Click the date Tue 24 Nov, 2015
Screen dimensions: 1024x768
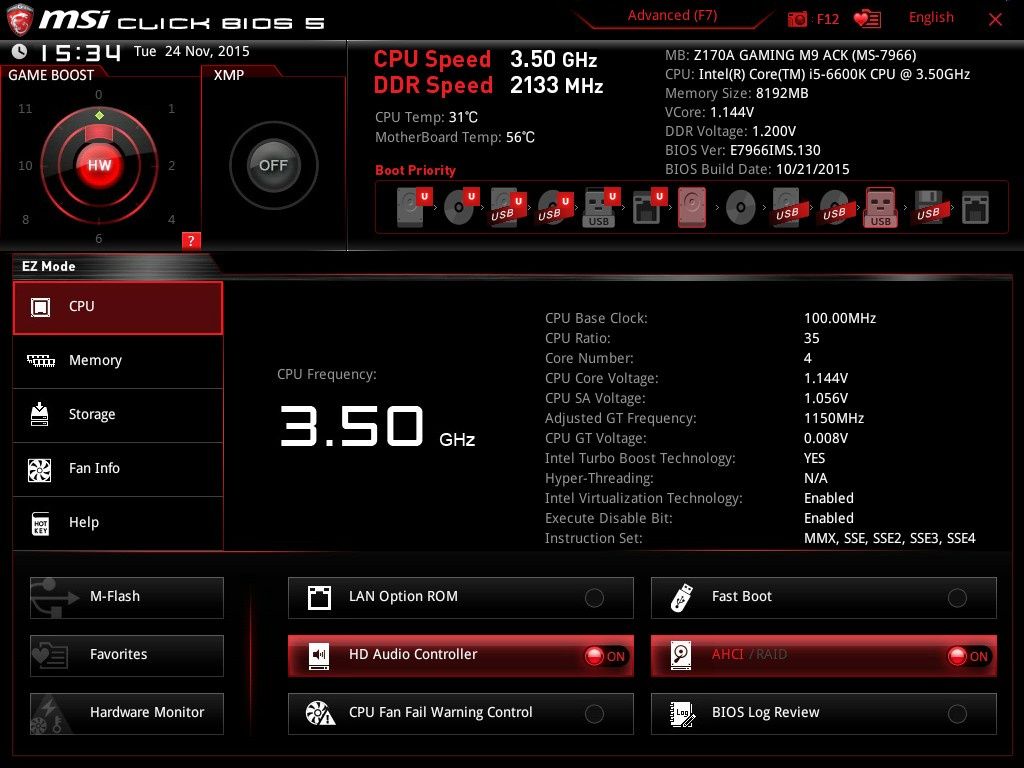[191, 51]
